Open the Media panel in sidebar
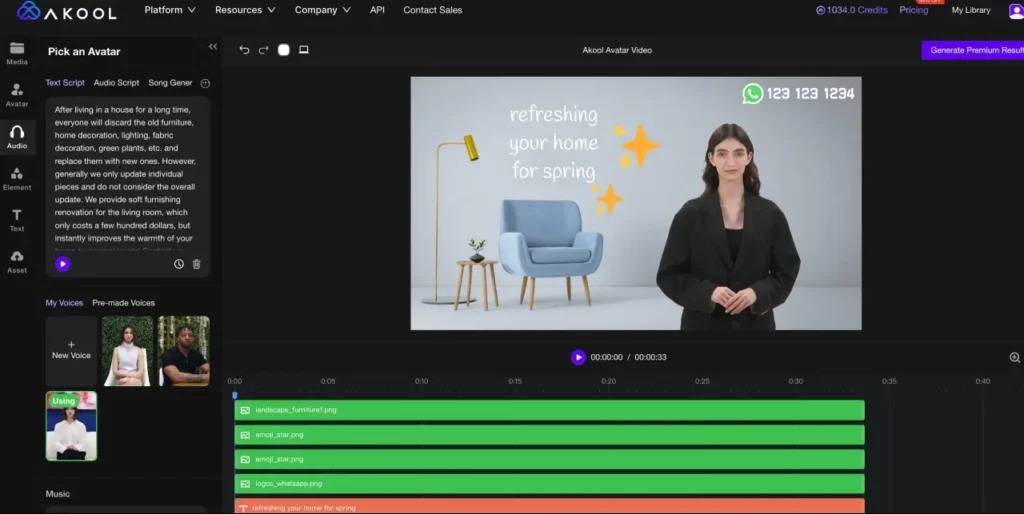Viewport: 1024px width, 514px height. point(17,53)
